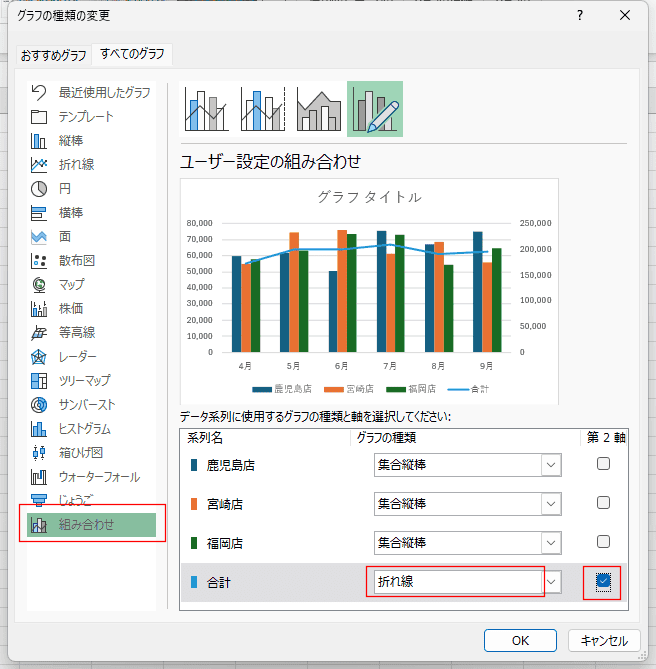Enable secondary axis for 宮崎店
This screenshot has width=656, height=669.
point(603,503)
